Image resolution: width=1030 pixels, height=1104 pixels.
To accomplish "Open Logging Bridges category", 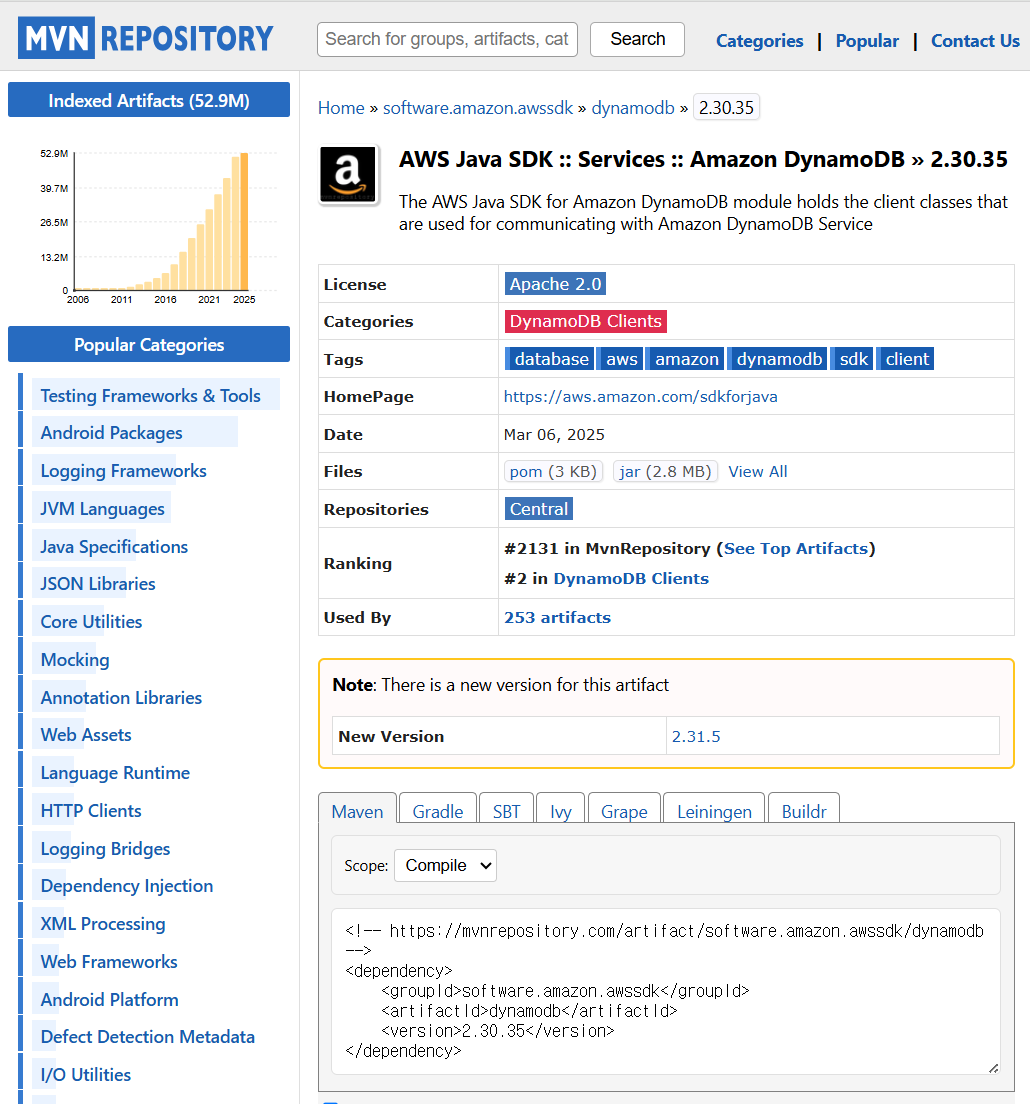I will (106, 849).
